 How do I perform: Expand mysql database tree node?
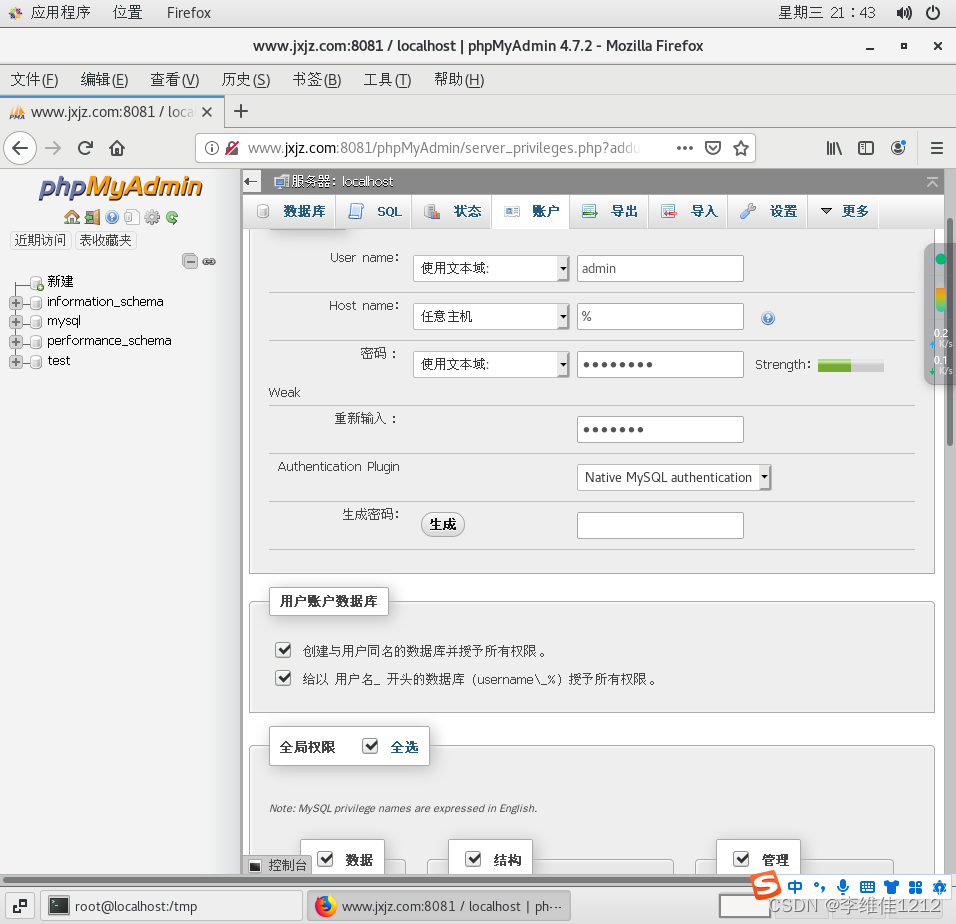pyautogui.click(x=16, y=322)
